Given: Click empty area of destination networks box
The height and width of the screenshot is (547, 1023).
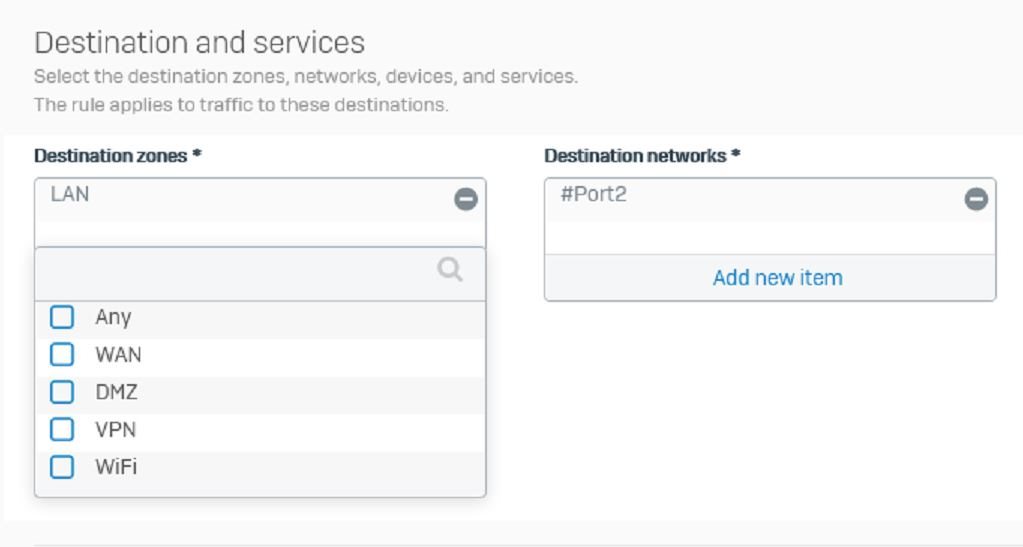Looking at the screenshot, I should pos(770,238).
